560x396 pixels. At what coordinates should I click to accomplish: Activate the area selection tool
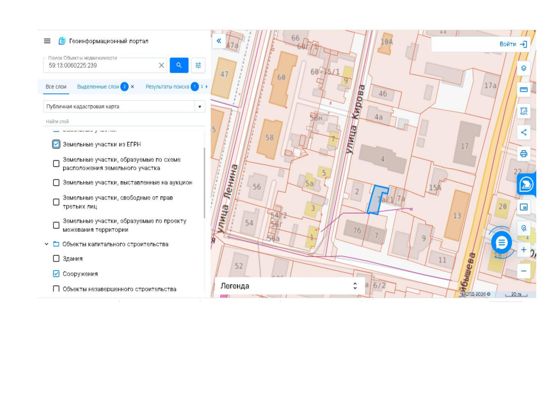(x=524, y=111)
